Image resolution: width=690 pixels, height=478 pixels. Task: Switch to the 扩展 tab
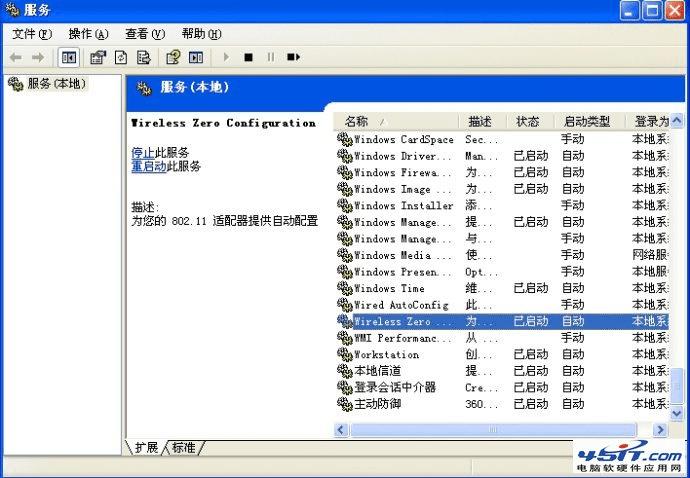146,448
